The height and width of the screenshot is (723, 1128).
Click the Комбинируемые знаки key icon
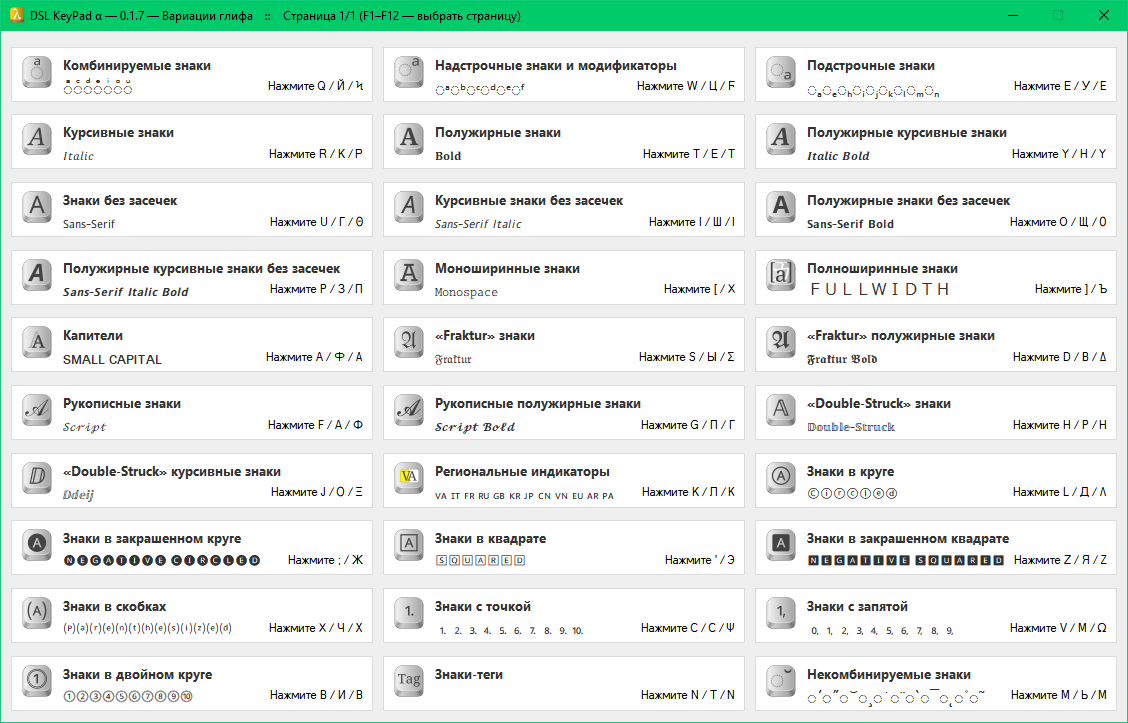pos(37,73)
